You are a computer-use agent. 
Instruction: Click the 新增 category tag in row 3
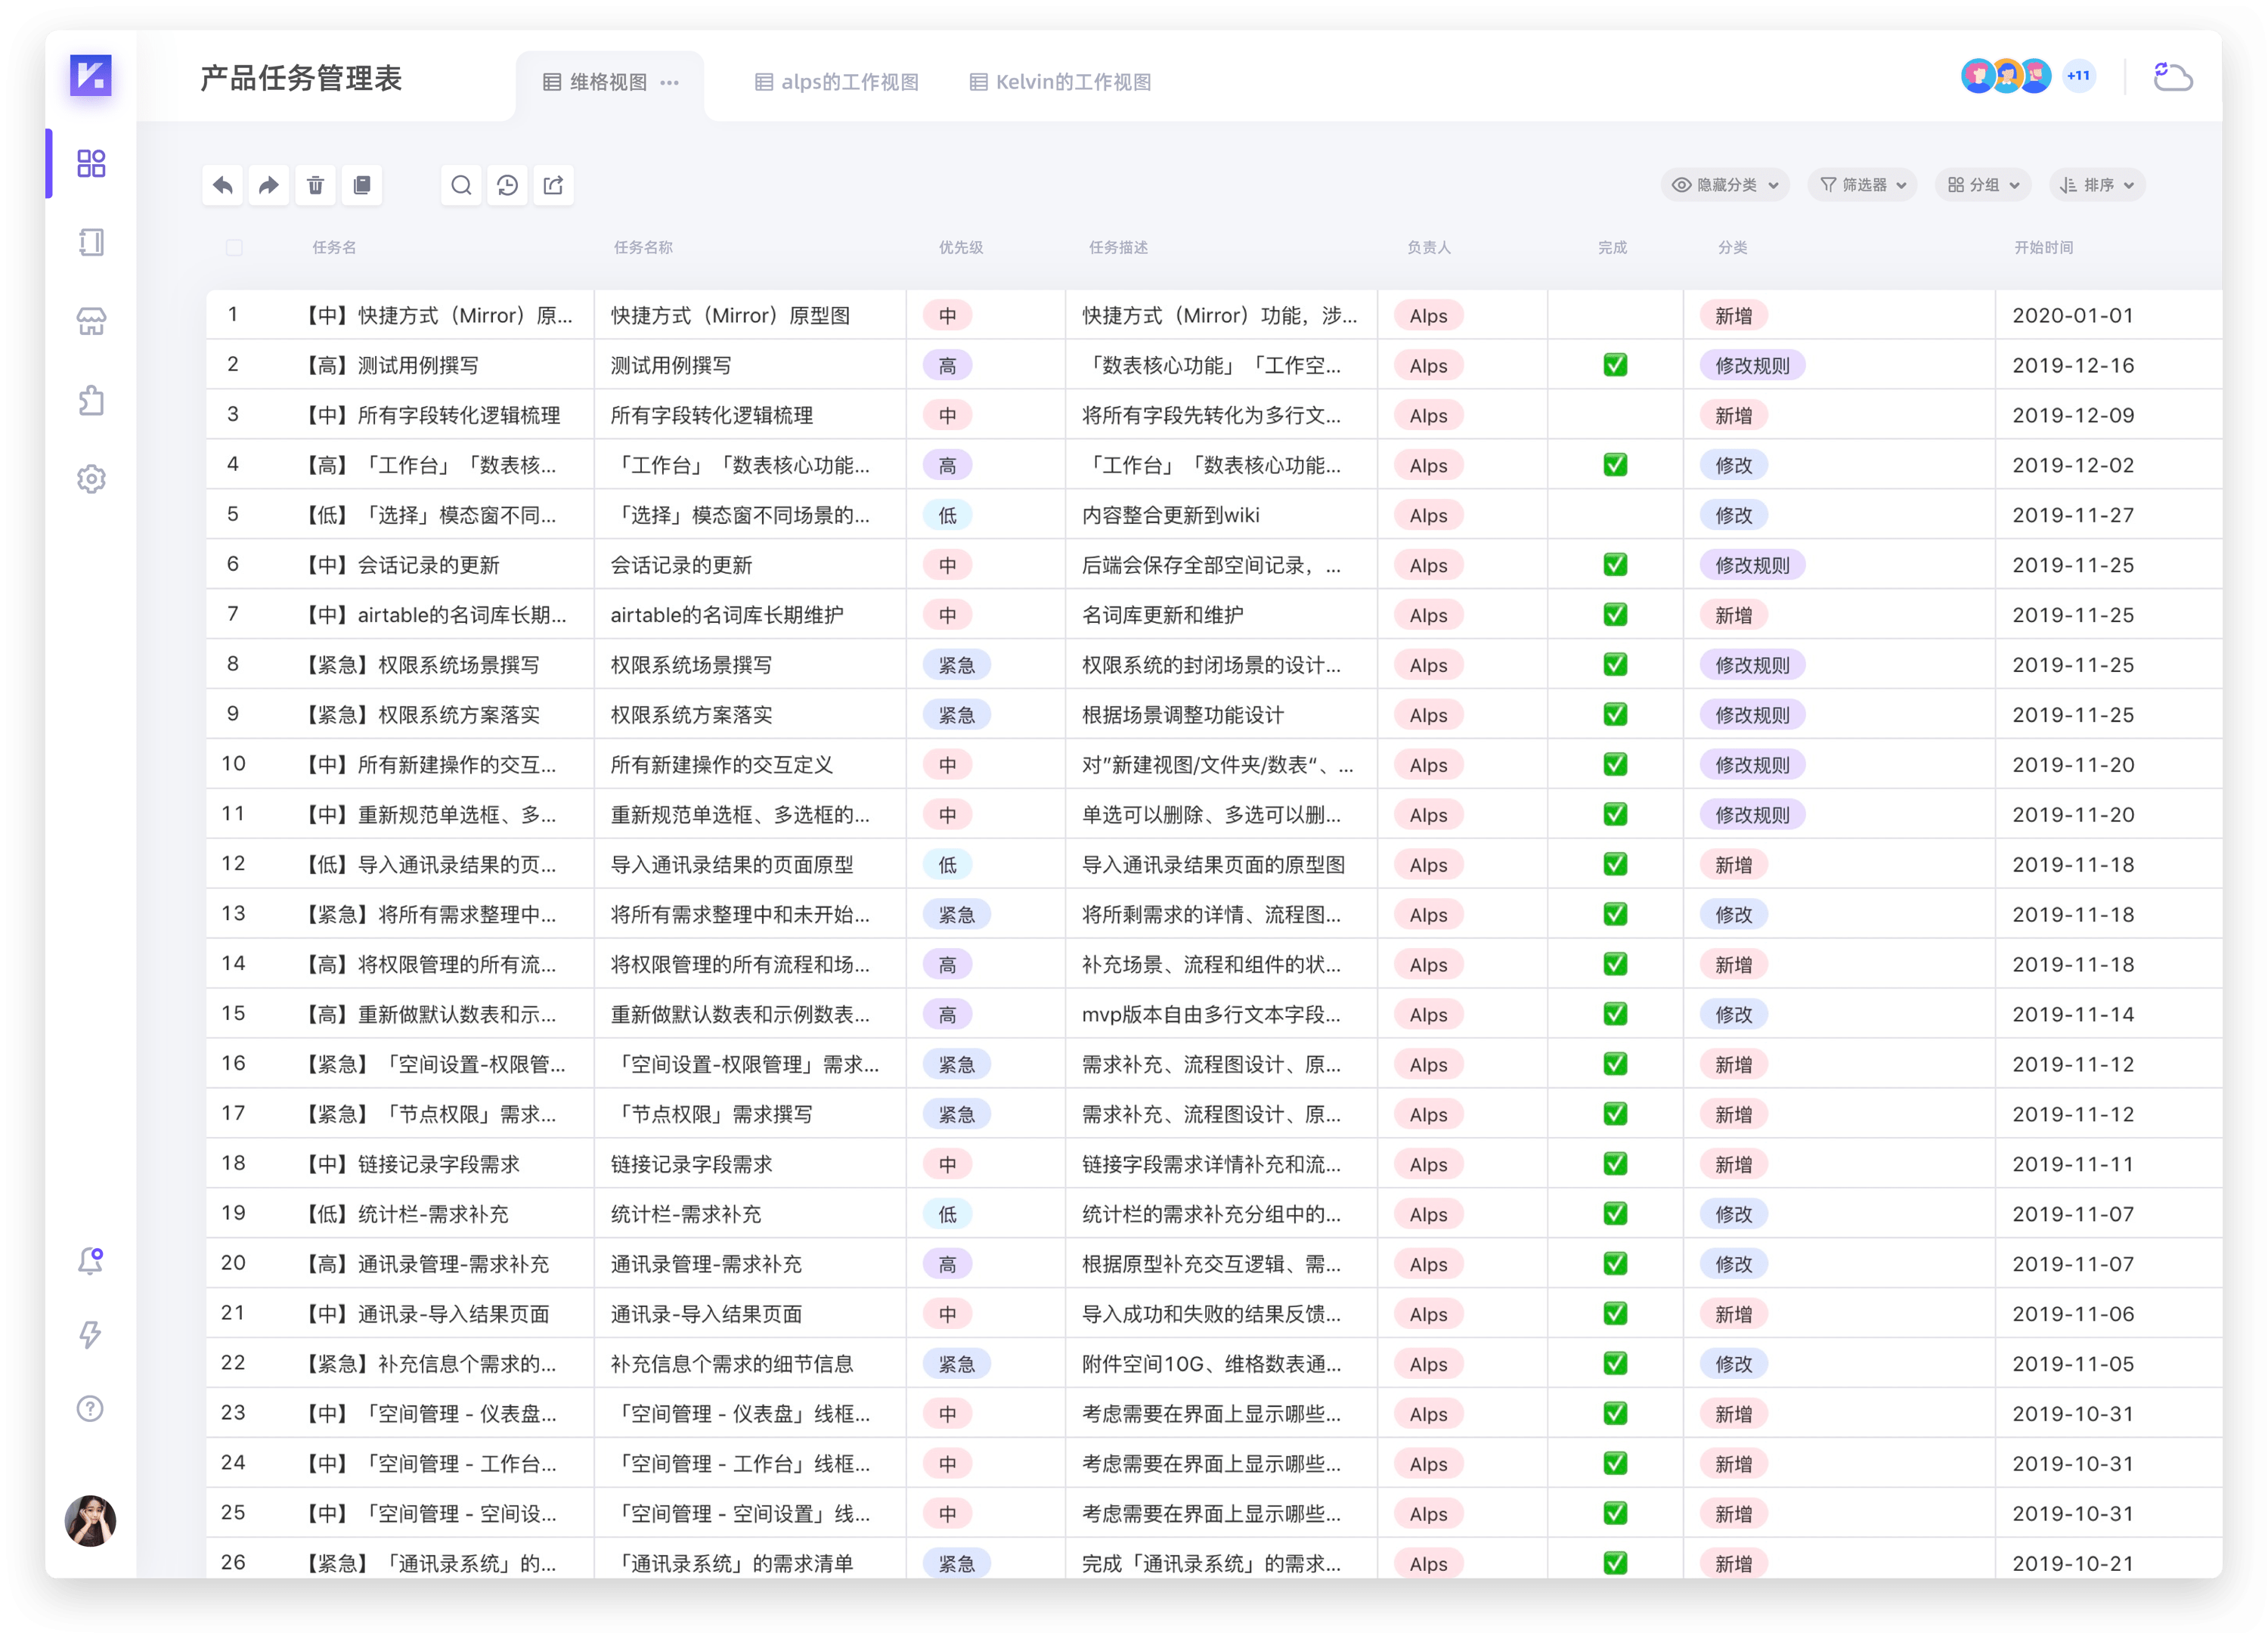click(1733, 416)
